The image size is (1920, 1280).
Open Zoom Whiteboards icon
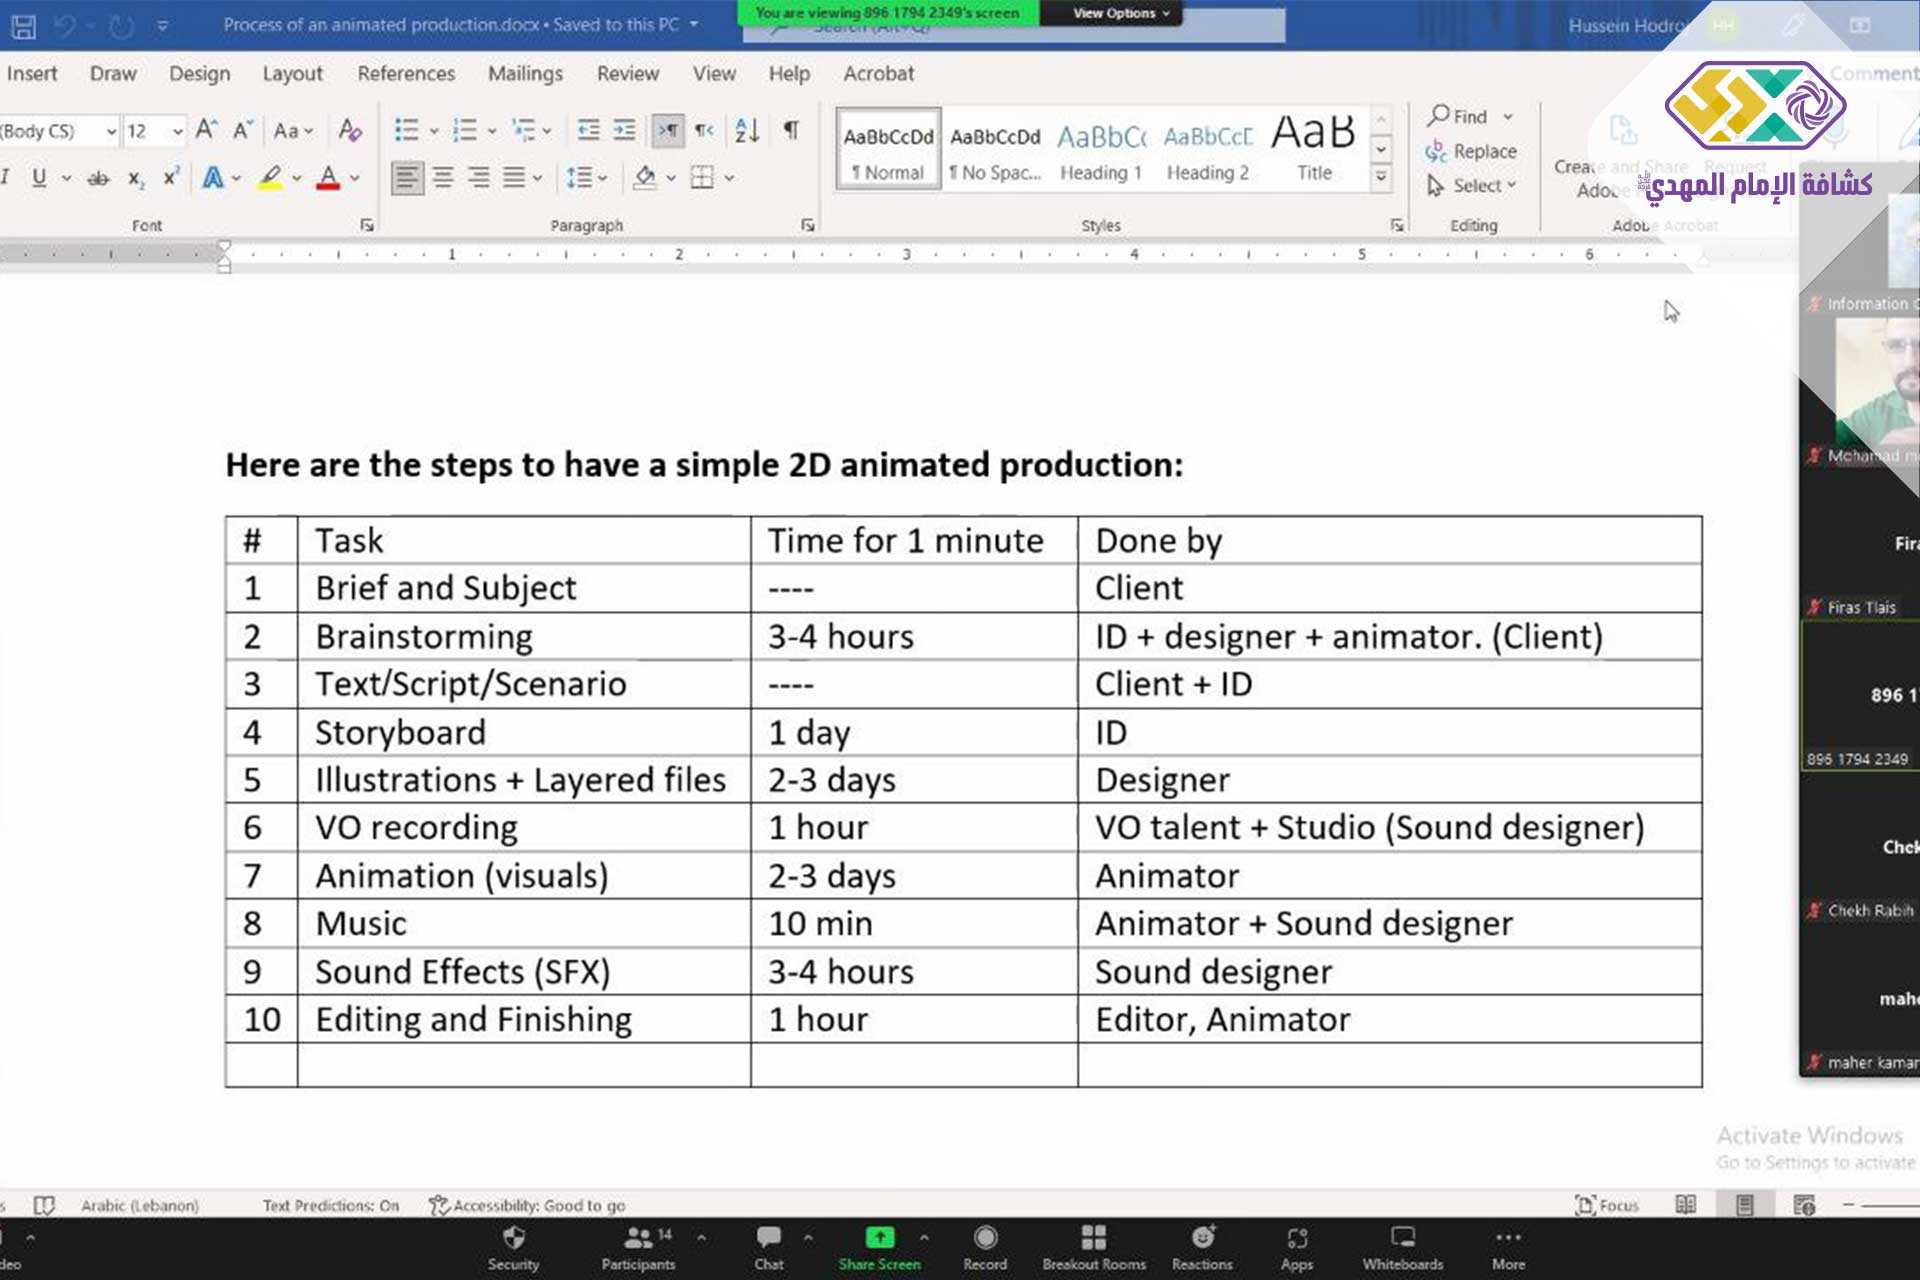[x=1402, y=1246]
